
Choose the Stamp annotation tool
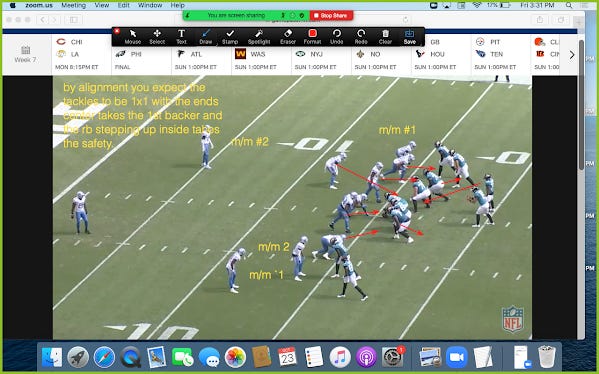click(230, 37)
